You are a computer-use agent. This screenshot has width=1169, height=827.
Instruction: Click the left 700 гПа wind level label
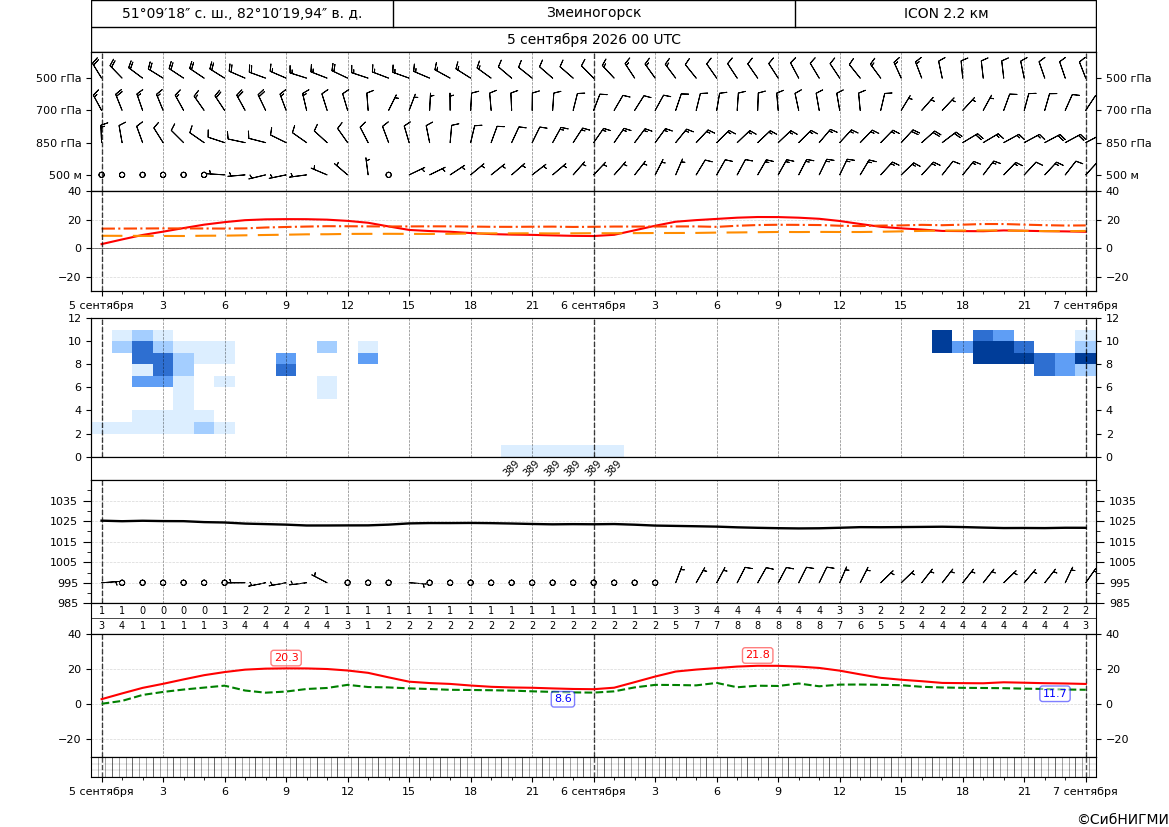pos(59,110)
